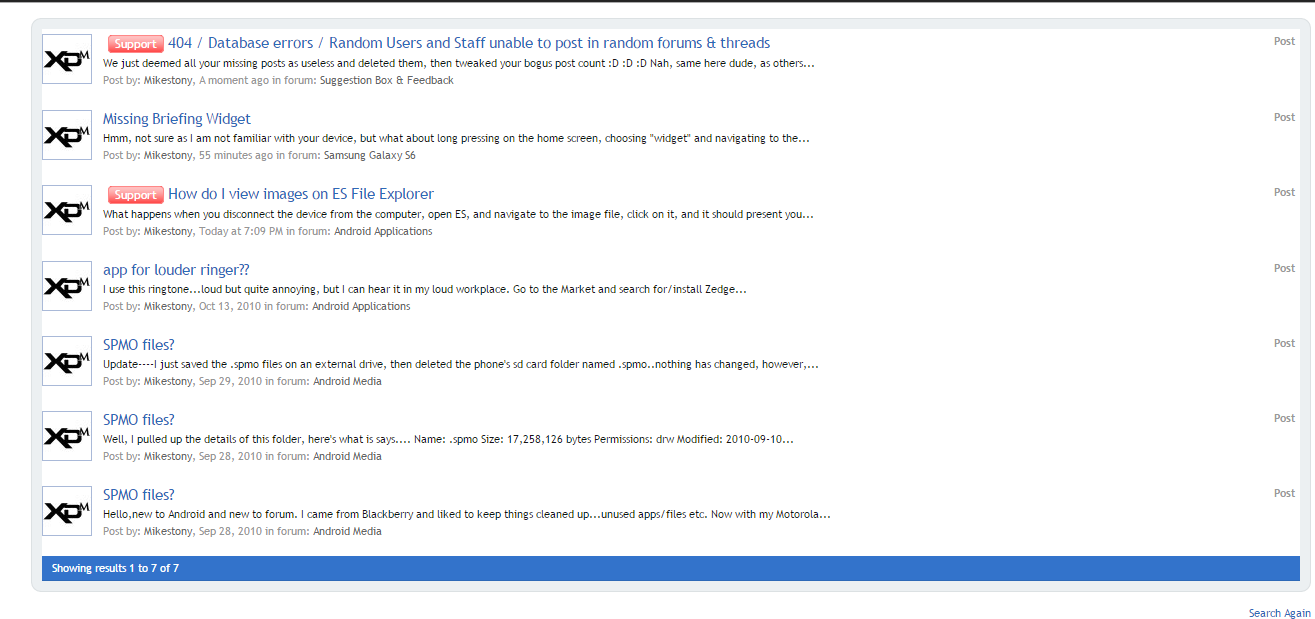Open the 404 / Database errors thread title
This screenshot has width=1315, height=619.
pos(468,43)
